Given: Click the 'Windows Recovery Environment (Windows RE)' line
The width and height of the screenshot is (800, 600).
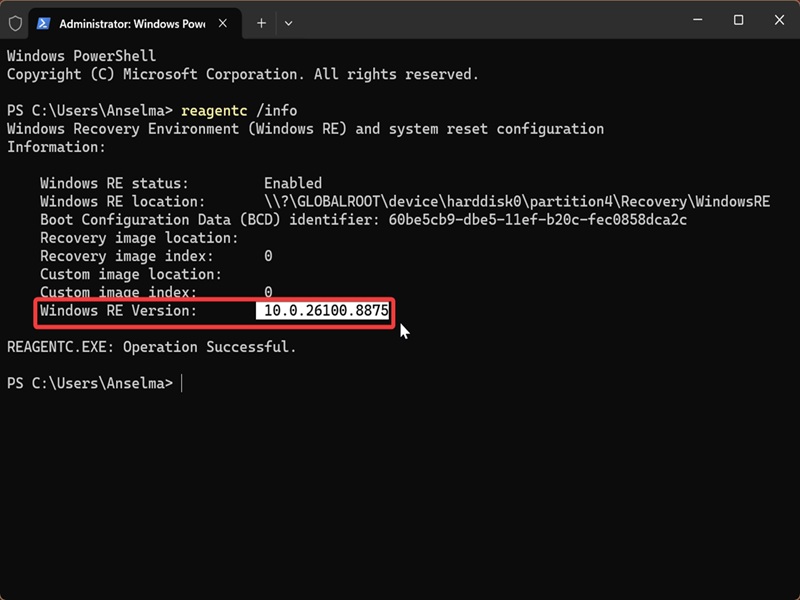Looking at the screenshot, I should click(x=305, y=129).
